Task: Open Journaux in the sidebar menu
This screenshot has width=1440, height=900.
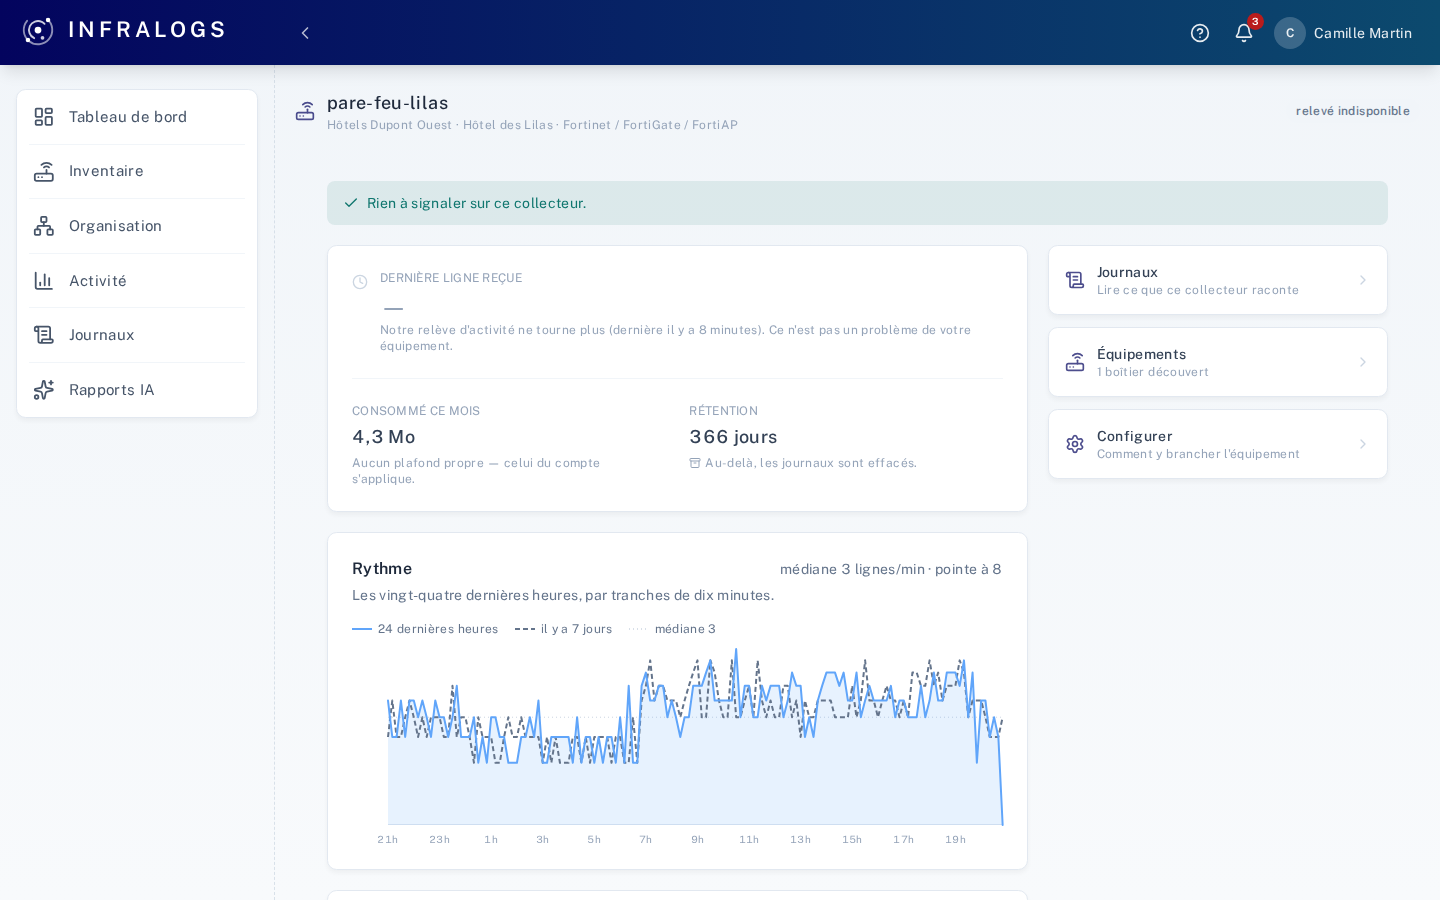Action: (x=137, y=335)
